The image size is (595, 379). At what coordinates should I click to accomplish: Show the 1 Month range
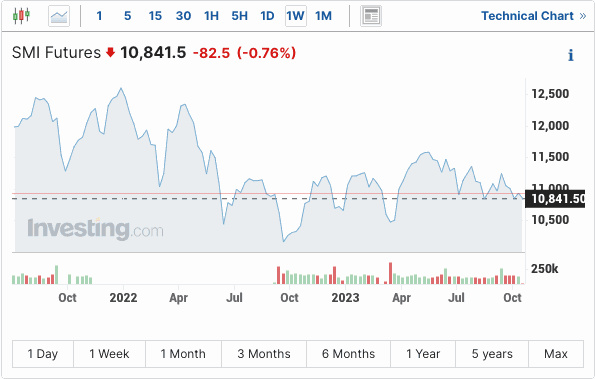click(x=183, y=354)
